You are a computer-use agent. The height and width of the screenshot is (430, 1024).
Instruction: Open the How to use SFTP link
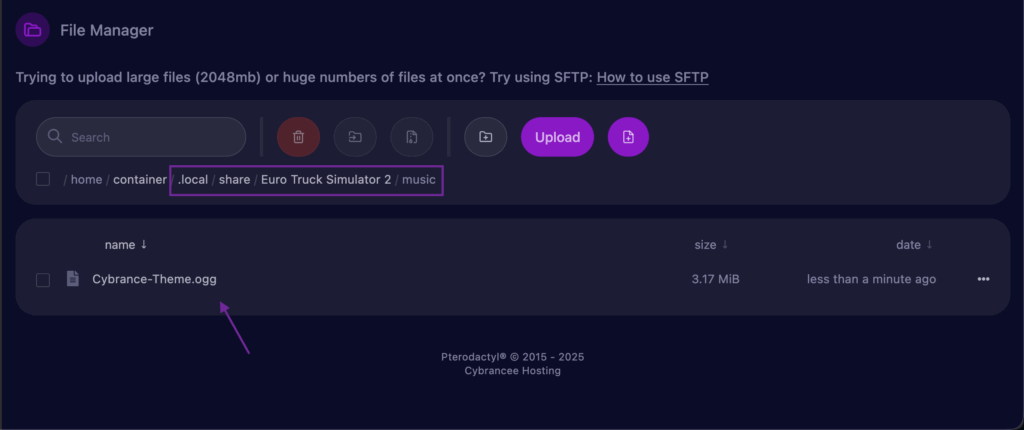(652, 77)
